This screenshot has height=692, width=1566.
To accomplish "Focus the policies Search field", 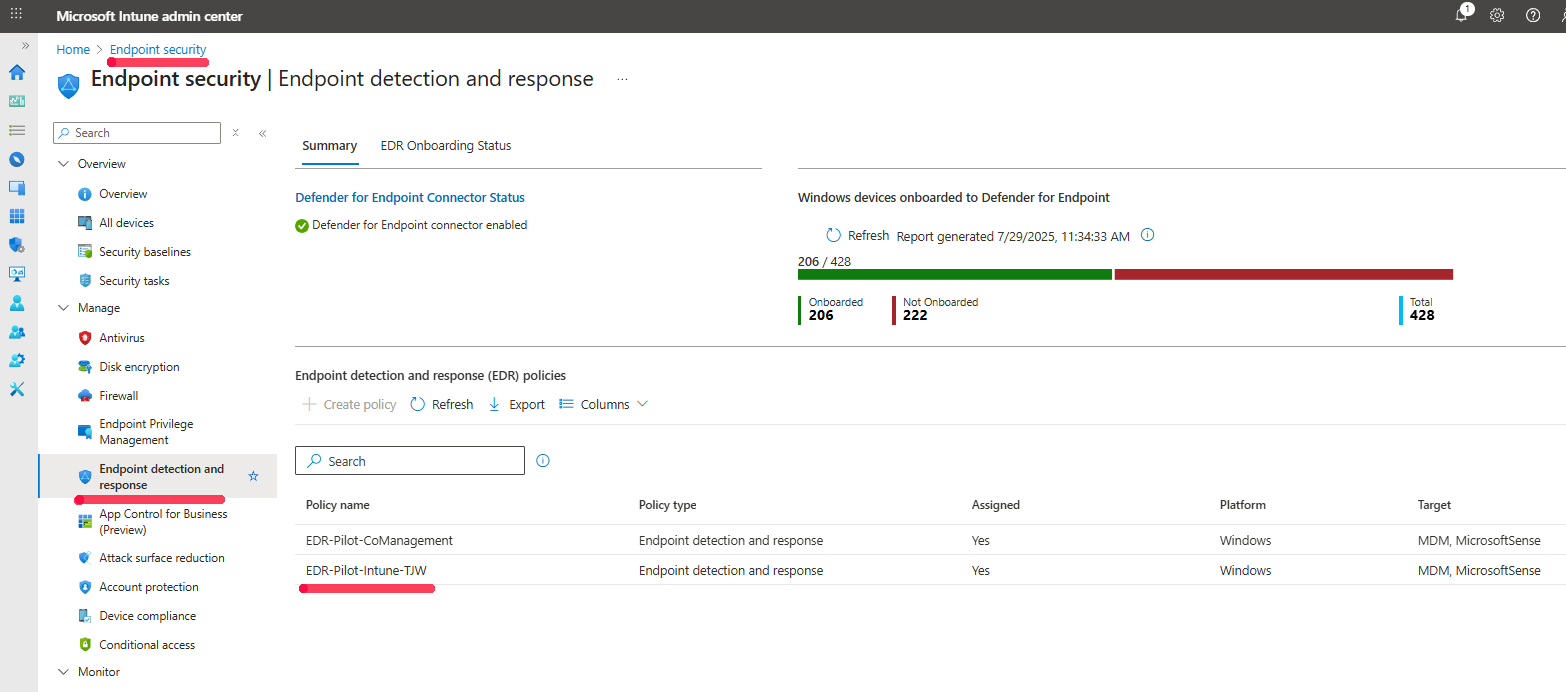I will point(410,461).
